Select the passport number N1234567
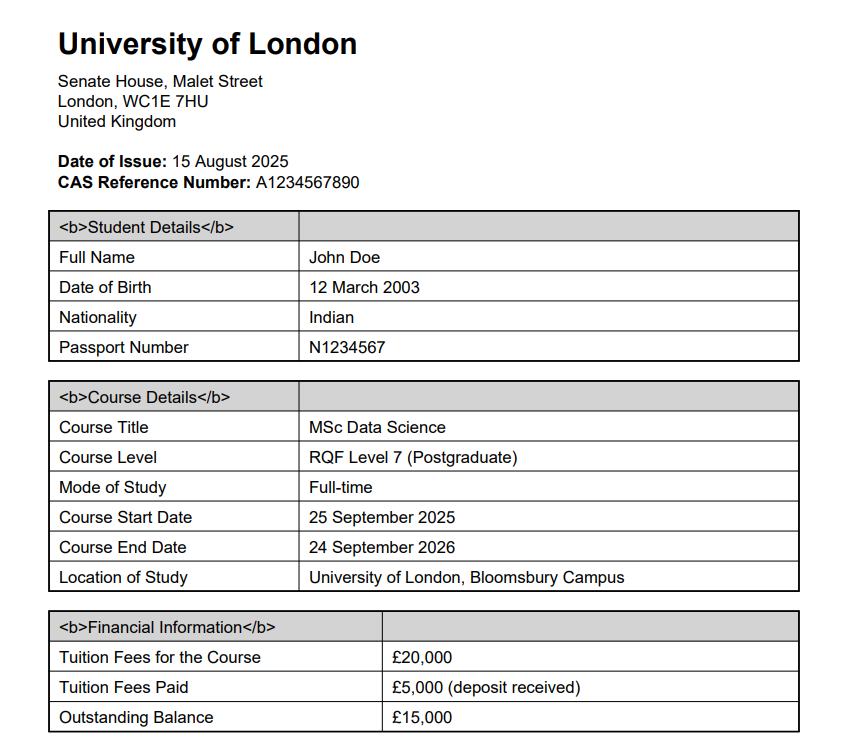Screen dimensions: 856x747 [347, 347]
